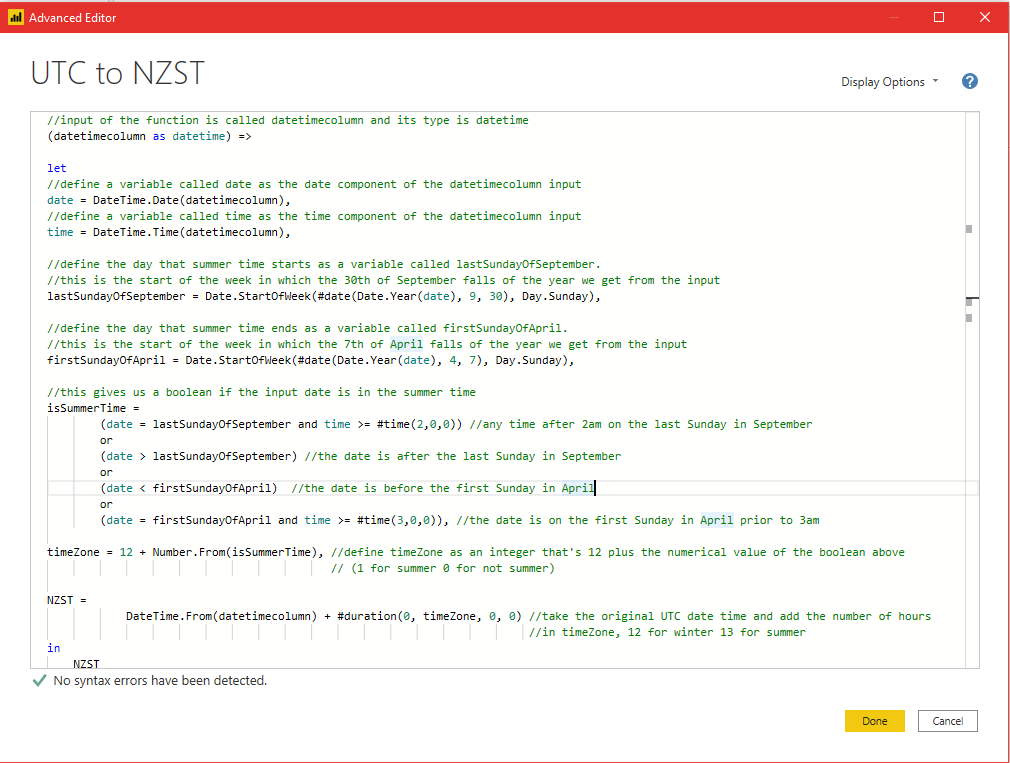Expand the Display Options dropdown

pos(889,82)
